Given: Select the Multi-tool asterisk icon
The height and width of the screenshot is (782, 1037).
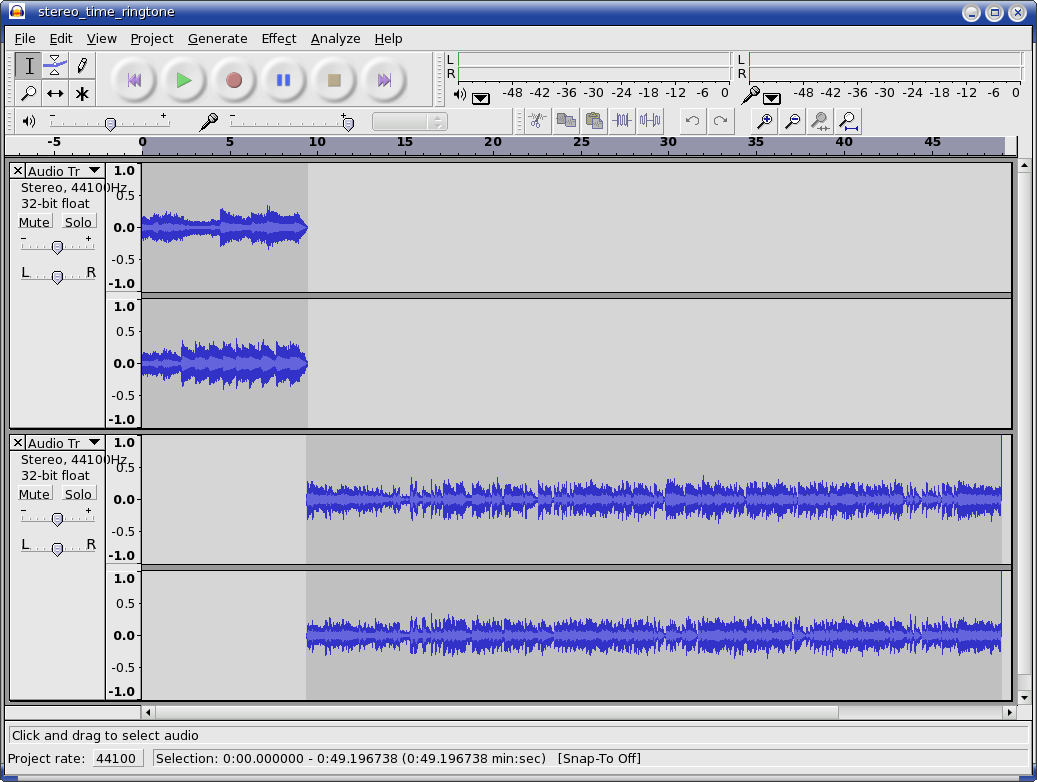Looking at the screenshot, I should tap(82, 93).
